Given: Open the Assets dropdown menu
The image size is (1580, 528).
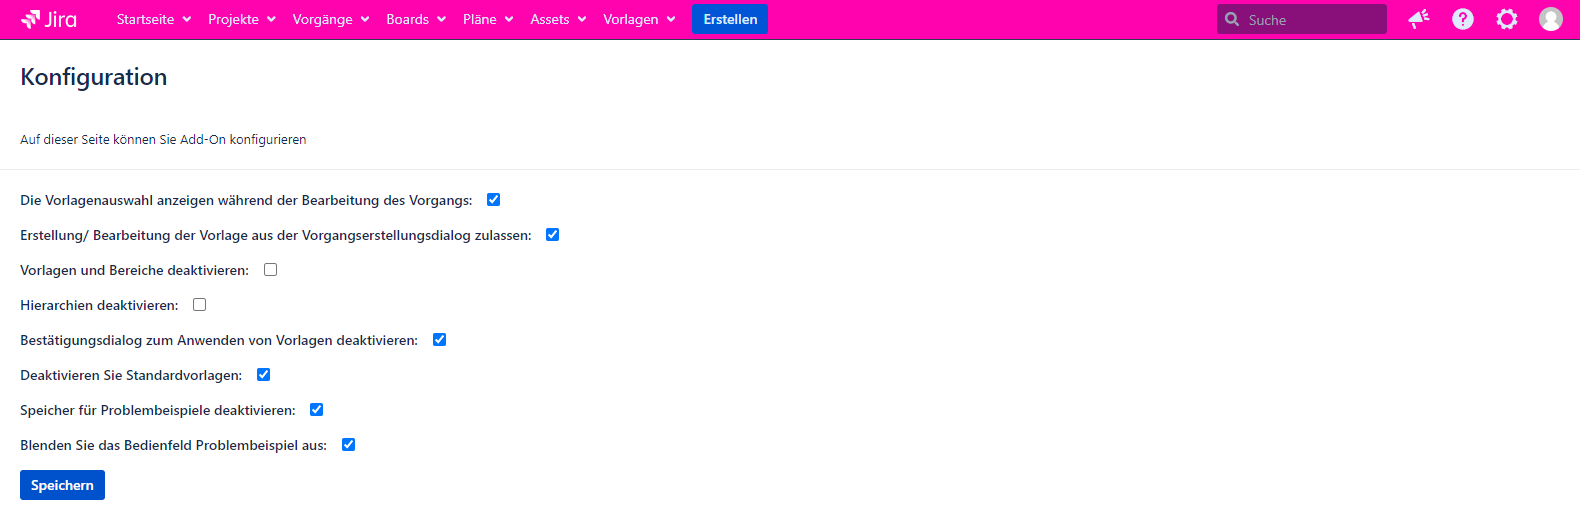Looking at the screenshot, I should click(558, 19).
